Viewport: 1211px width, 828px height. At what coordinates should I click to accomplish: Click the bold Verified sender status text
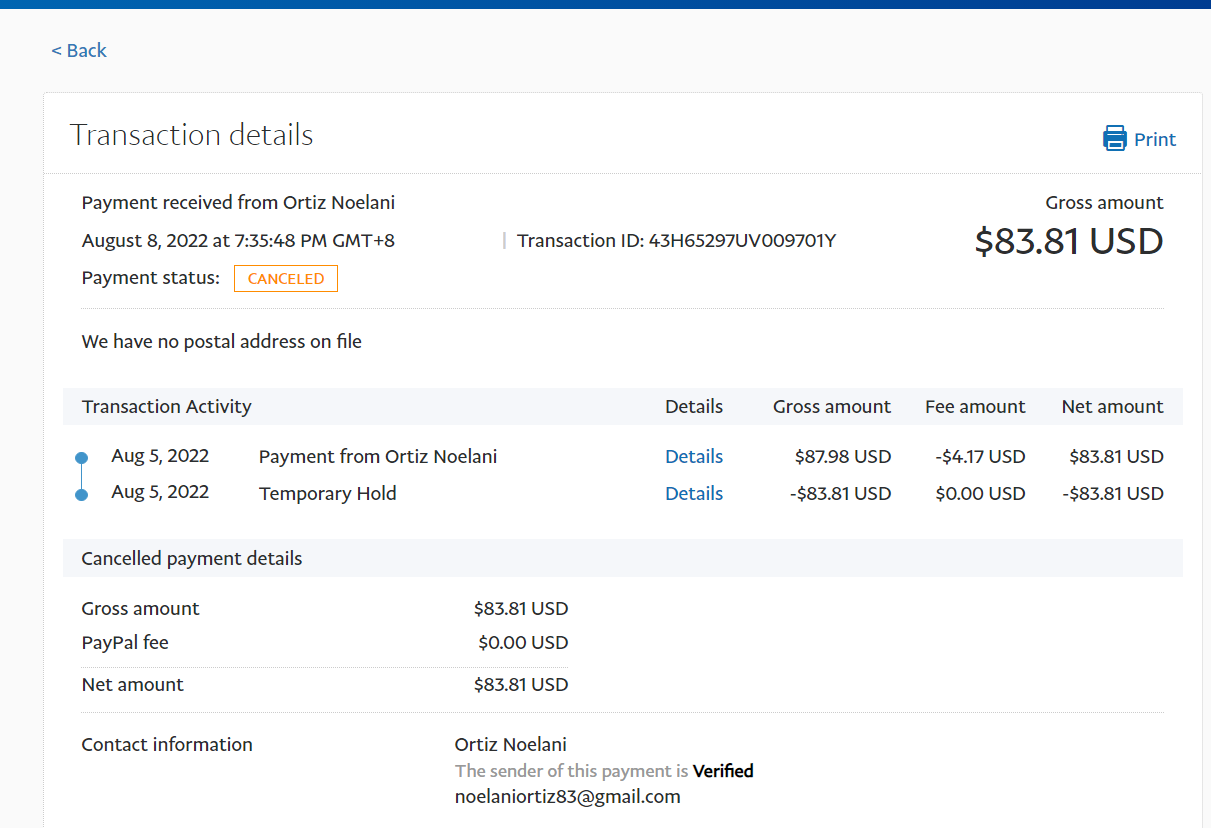[x=723, y=771]
